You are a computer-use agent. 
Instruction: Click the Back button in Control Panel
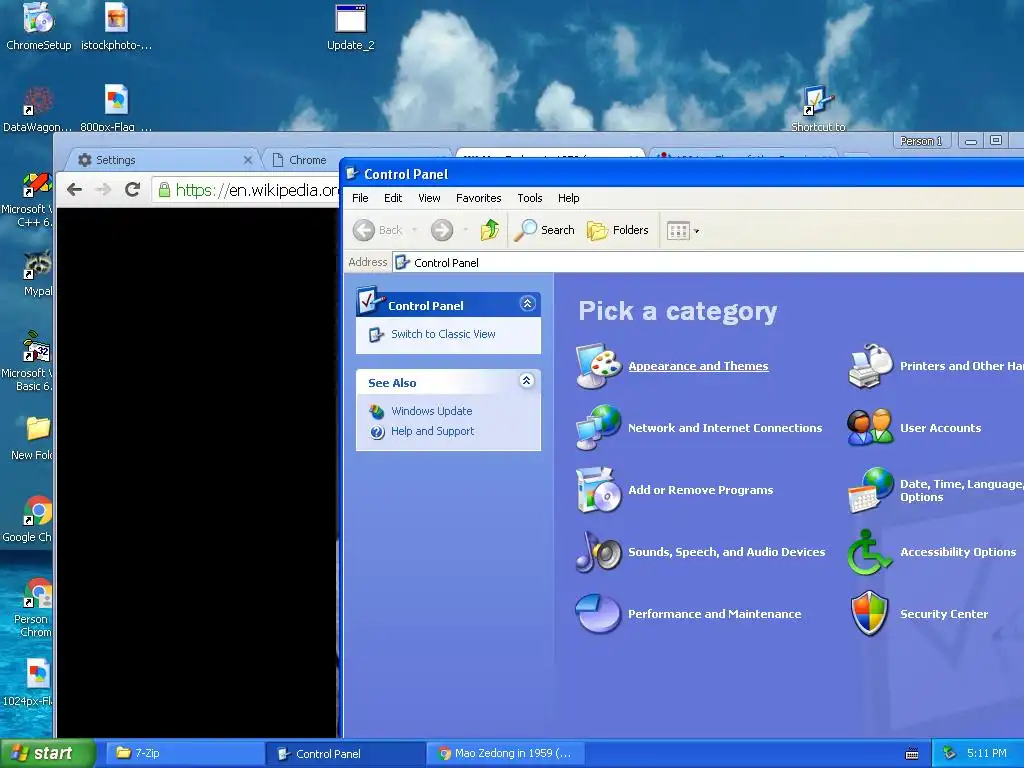click(x=378, y=230)
